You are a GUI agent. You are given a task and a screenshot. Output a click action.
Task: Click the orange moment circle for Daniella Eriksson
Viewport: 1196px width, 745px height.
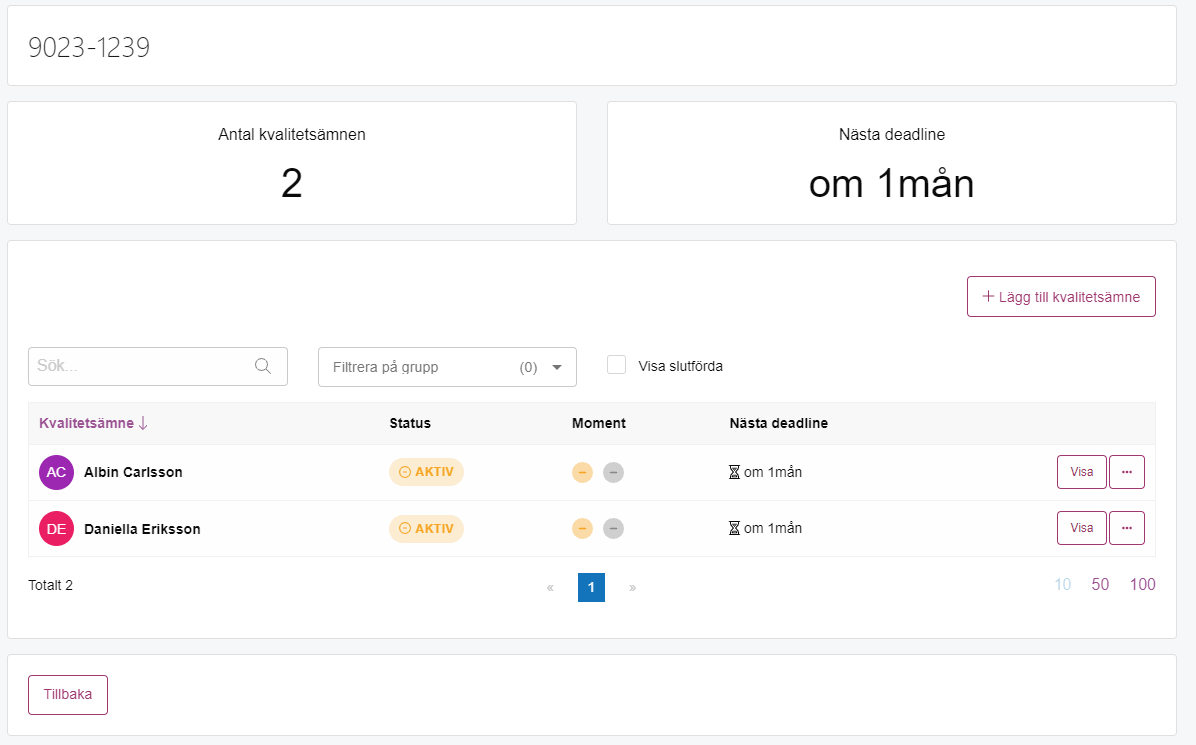pos(582,528)
